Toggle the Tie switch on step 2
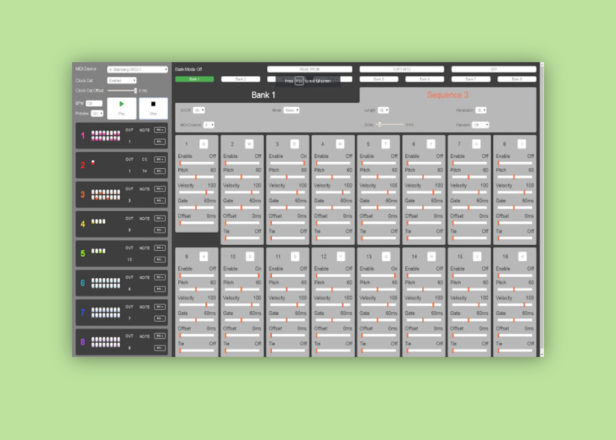 tap(242, 238)
